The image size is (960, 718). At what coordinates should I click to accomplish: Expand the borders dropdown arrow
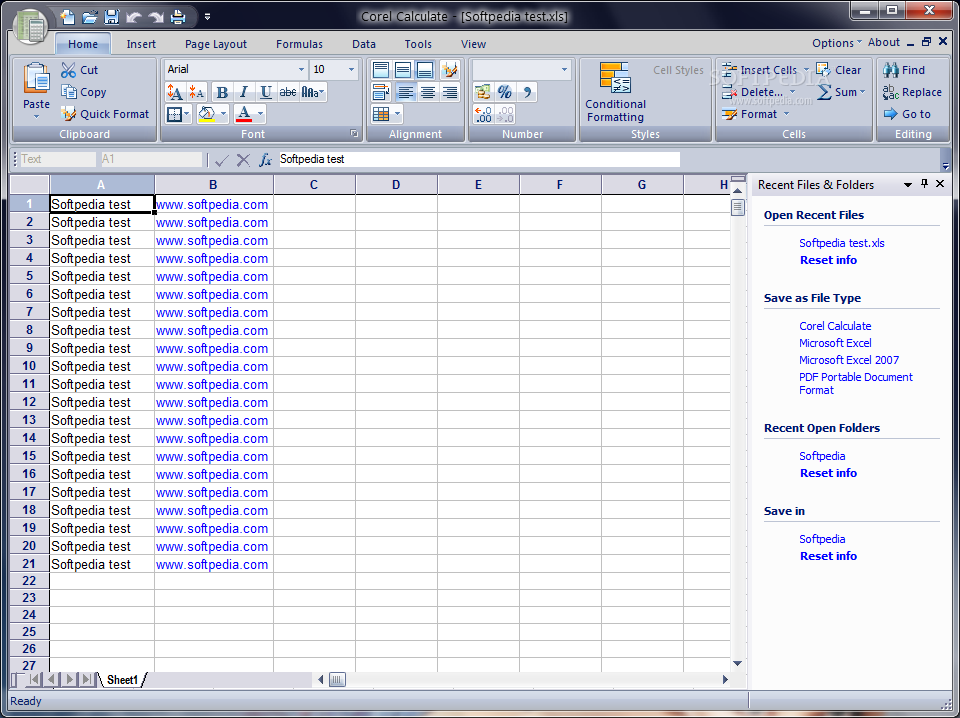[186, 114]
